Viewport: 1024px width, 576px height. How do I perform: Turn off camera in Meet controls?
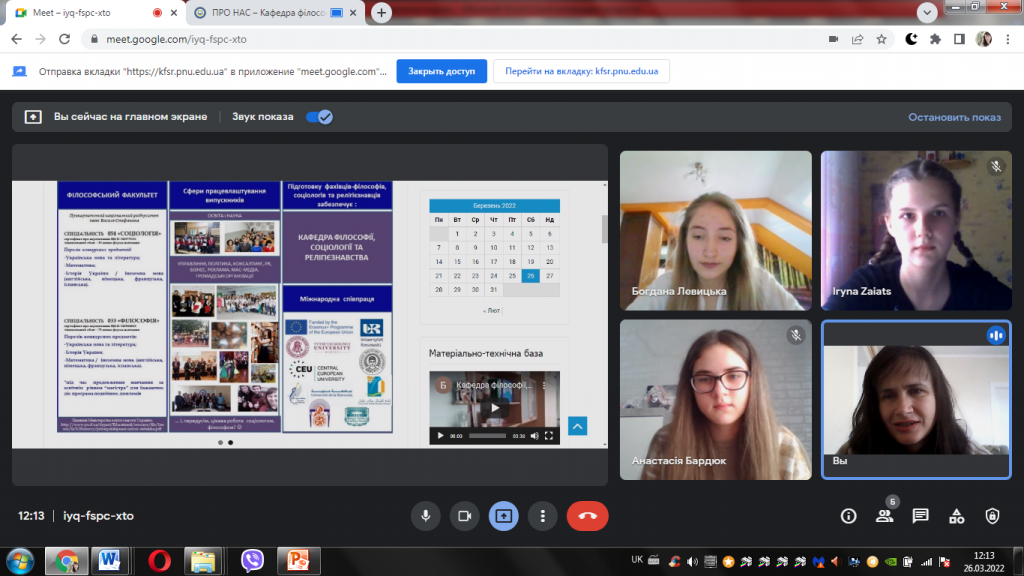tap(464, 516)
